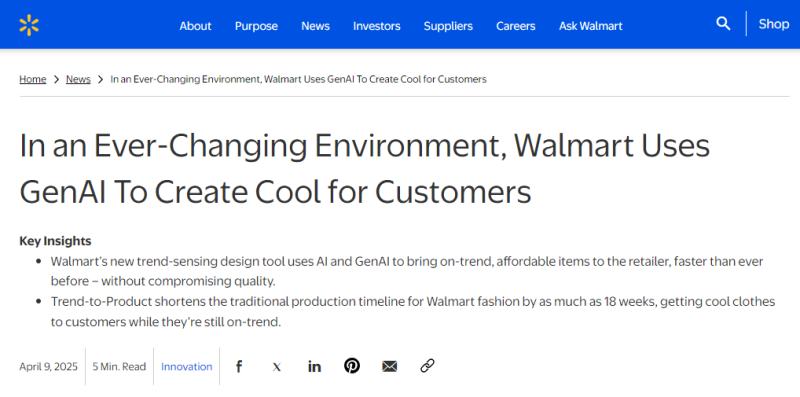Screen dimensions: 800x397
Task: Click the article headline text
Action: (x=364, y=168)
